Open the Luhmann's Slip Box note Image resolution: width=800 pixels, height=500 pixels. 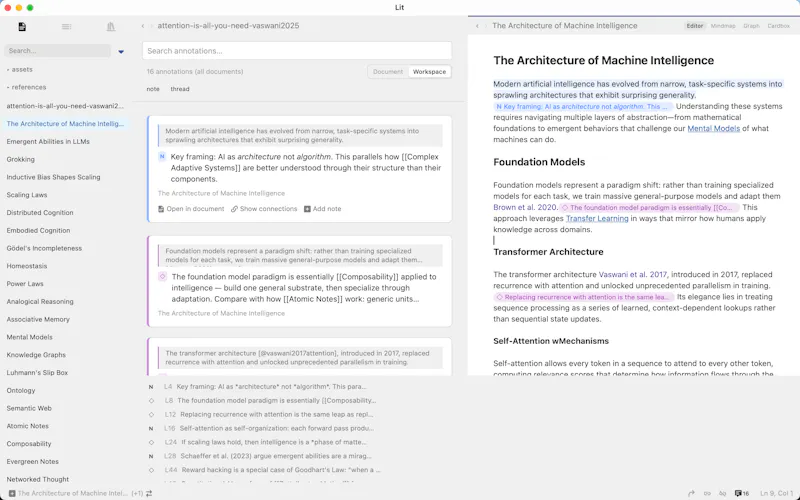click(37, 373)
